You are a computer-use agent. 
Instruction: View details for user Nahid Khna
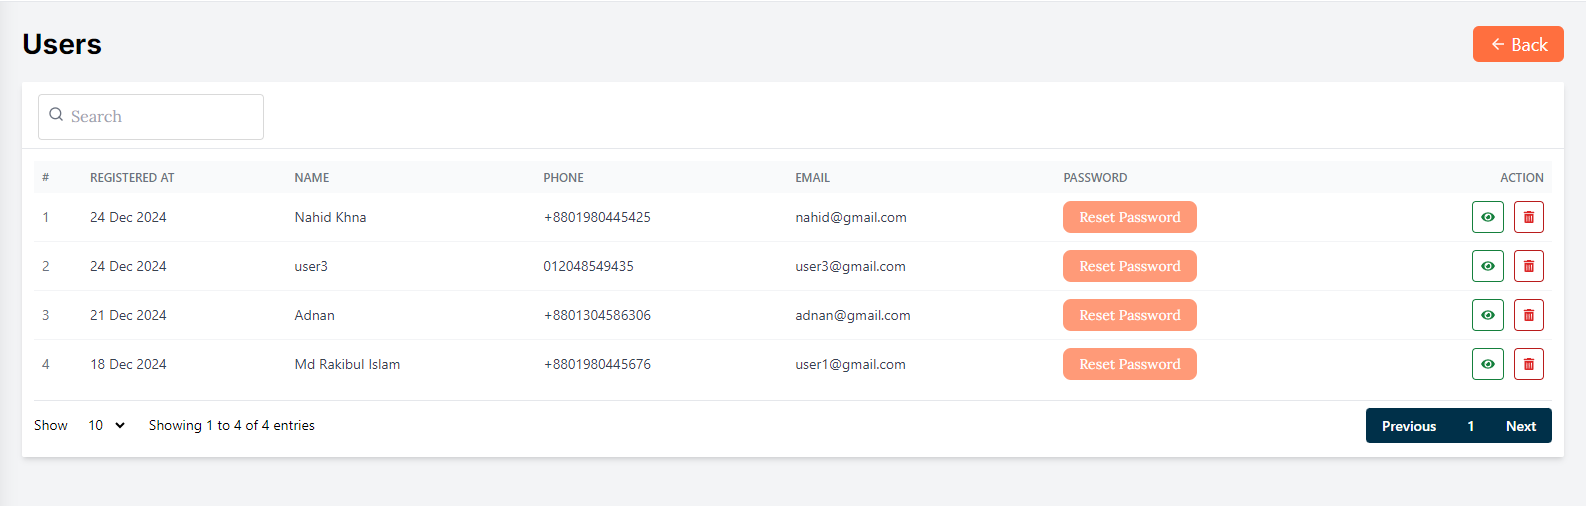click(1487, 217)
